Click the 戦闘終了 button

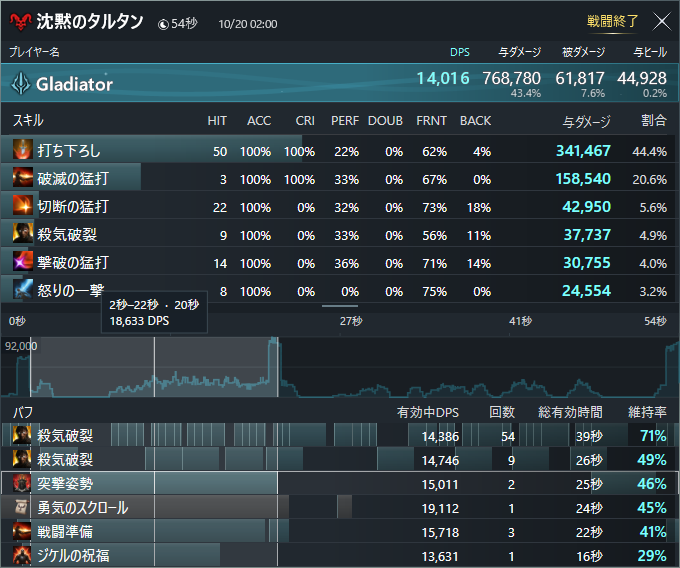point(612,21)
